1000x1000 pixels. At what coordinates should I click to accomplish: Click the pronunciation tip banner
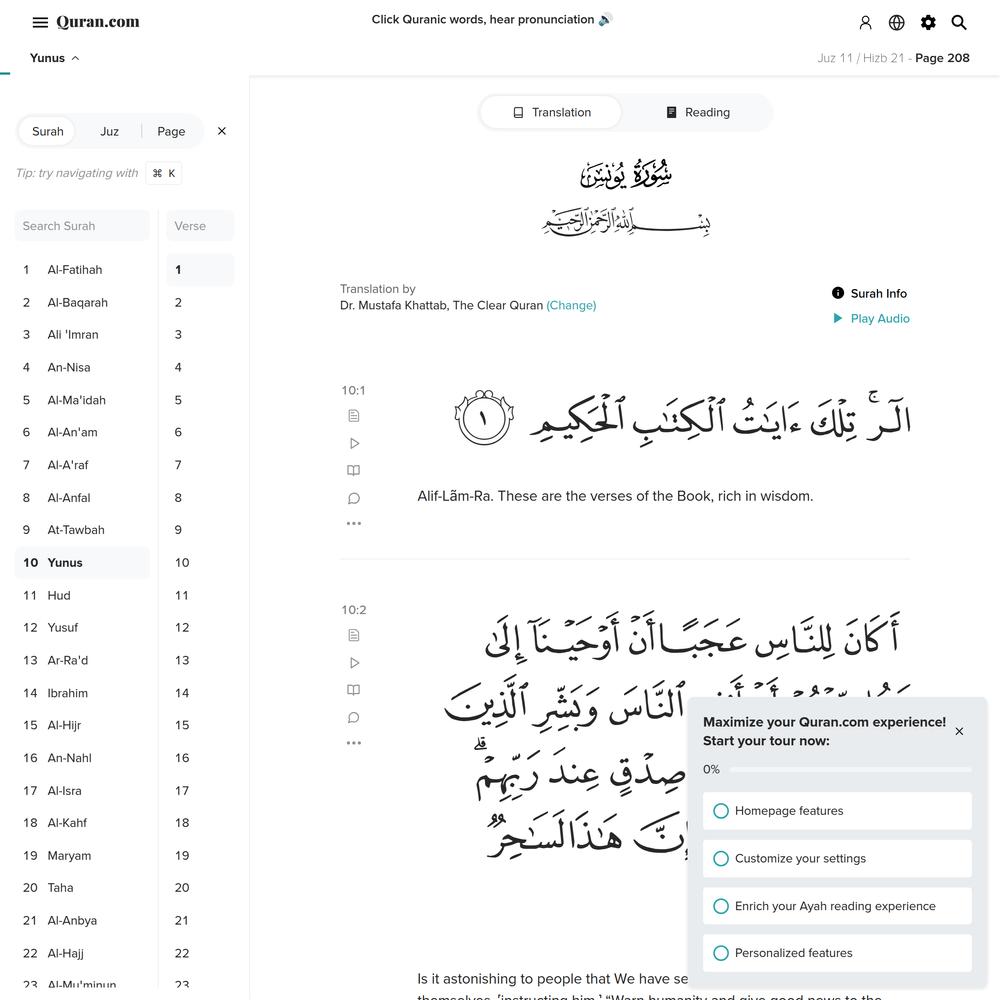[x=492, y=20]
